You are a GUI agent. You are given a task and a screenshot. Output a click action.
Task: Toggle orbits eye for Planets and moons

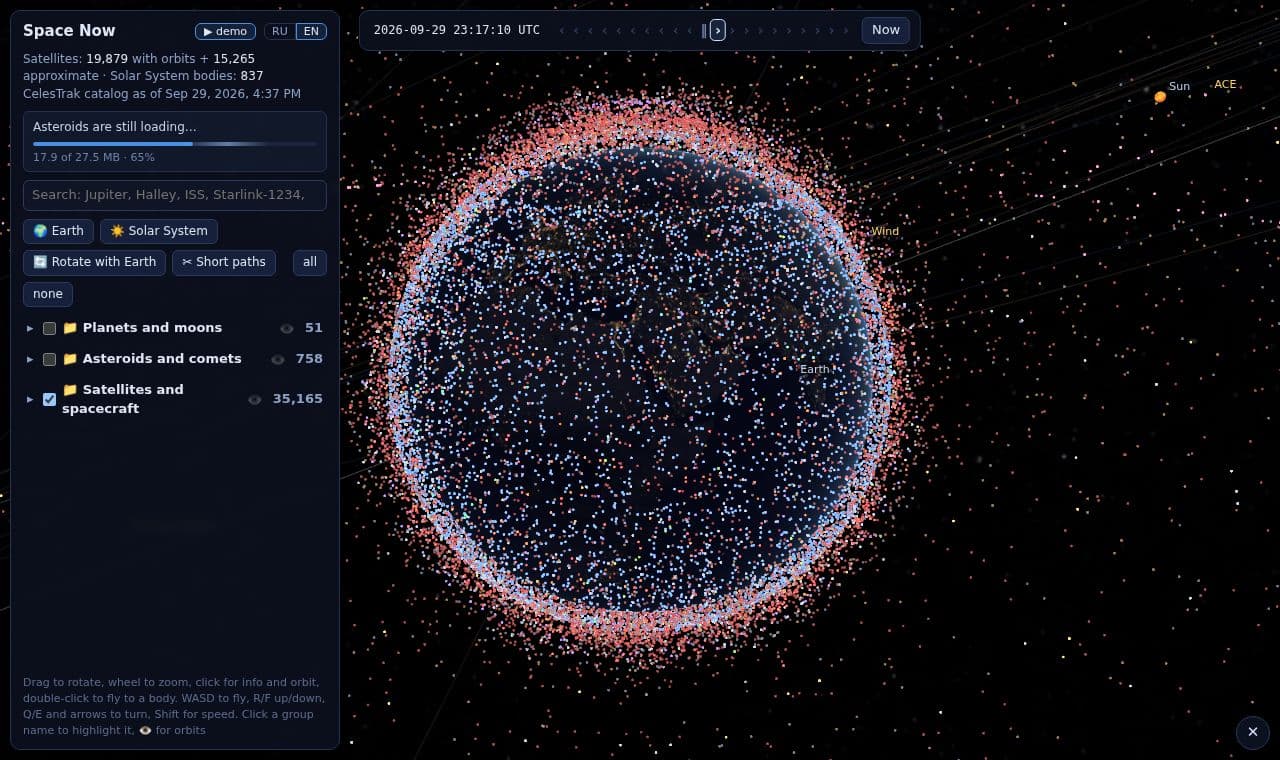pyautogui.click(x=287, y=328)
